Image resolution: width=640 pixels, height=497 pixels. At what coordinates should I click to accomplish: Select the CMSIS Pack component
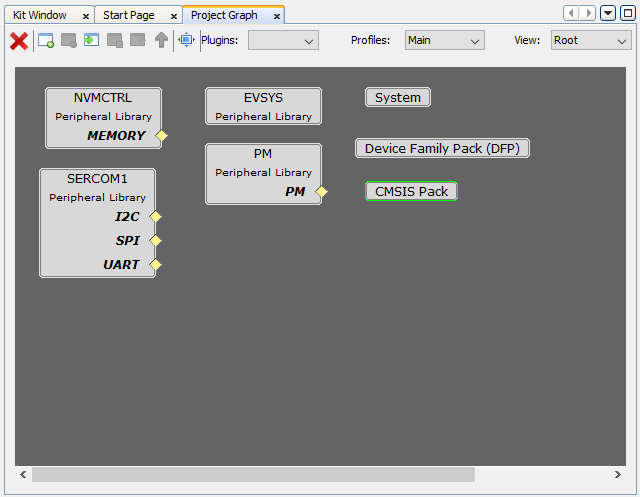point(411,192)
